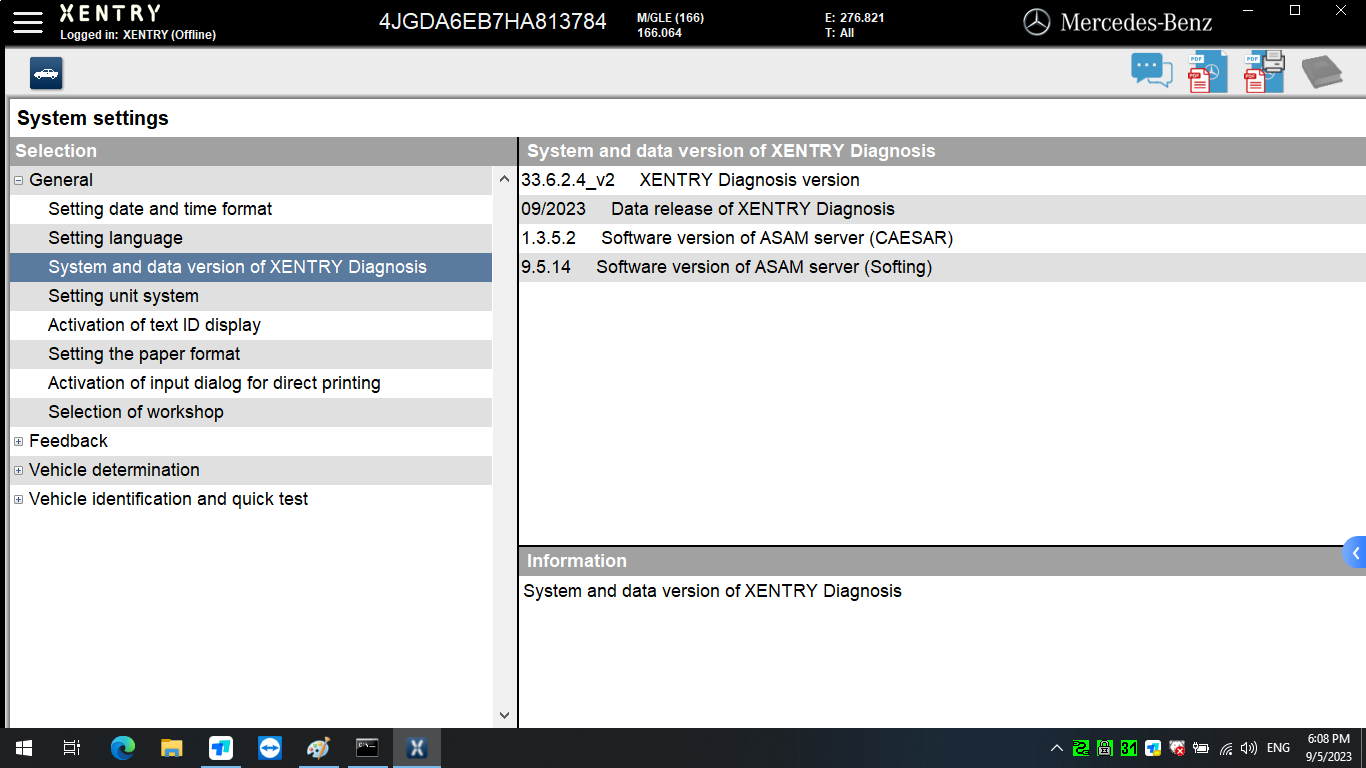Click the Windows Start button

coord(21,748)
